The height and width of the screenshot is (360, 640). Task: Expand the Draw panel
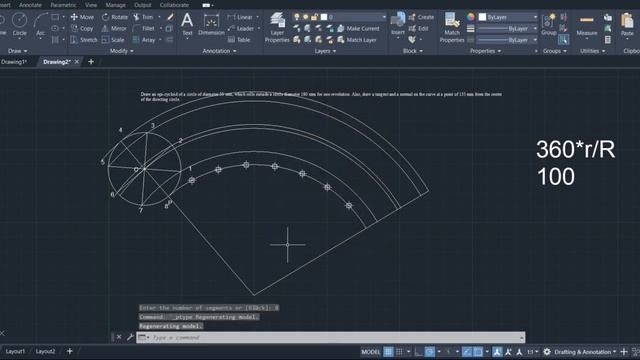[18, 51]
